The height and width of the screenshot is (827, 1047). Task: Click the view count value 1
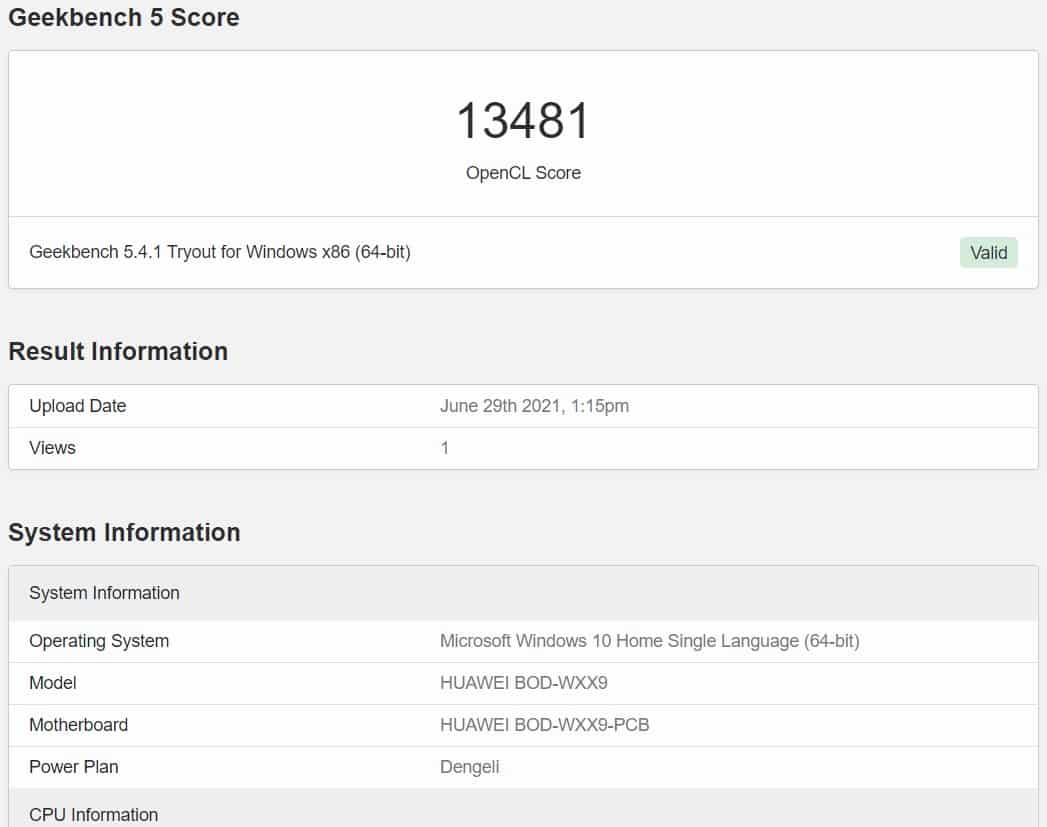coord(445,448)
